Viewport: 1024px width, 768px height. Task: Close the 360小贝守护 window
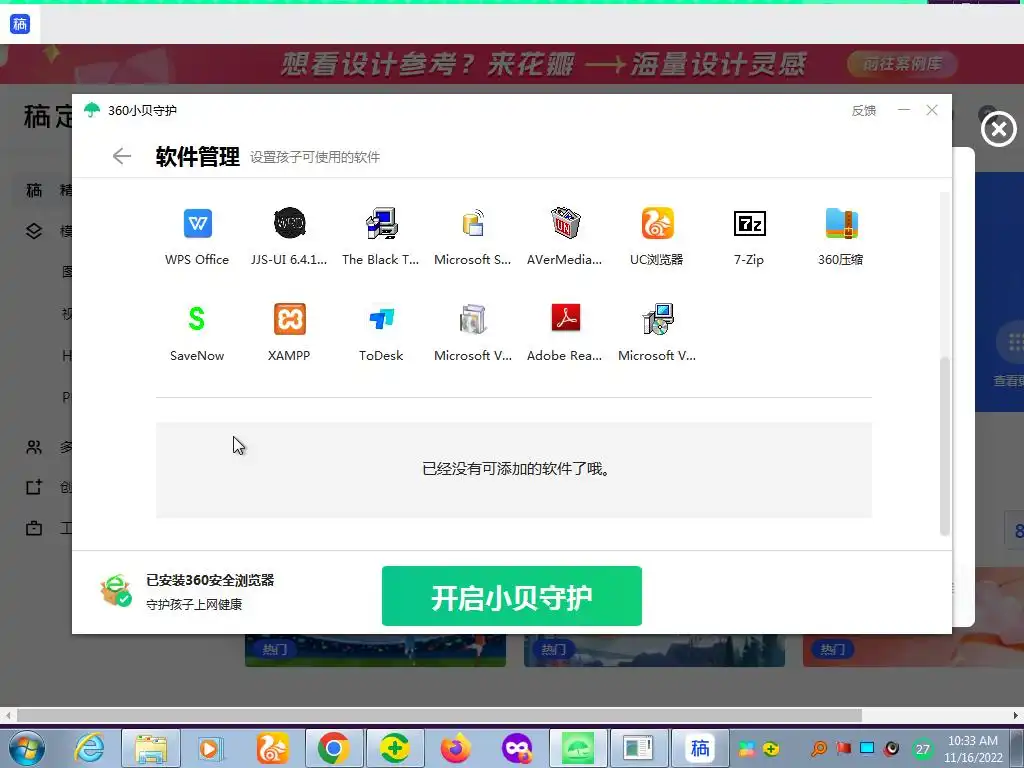coord(932,110)
